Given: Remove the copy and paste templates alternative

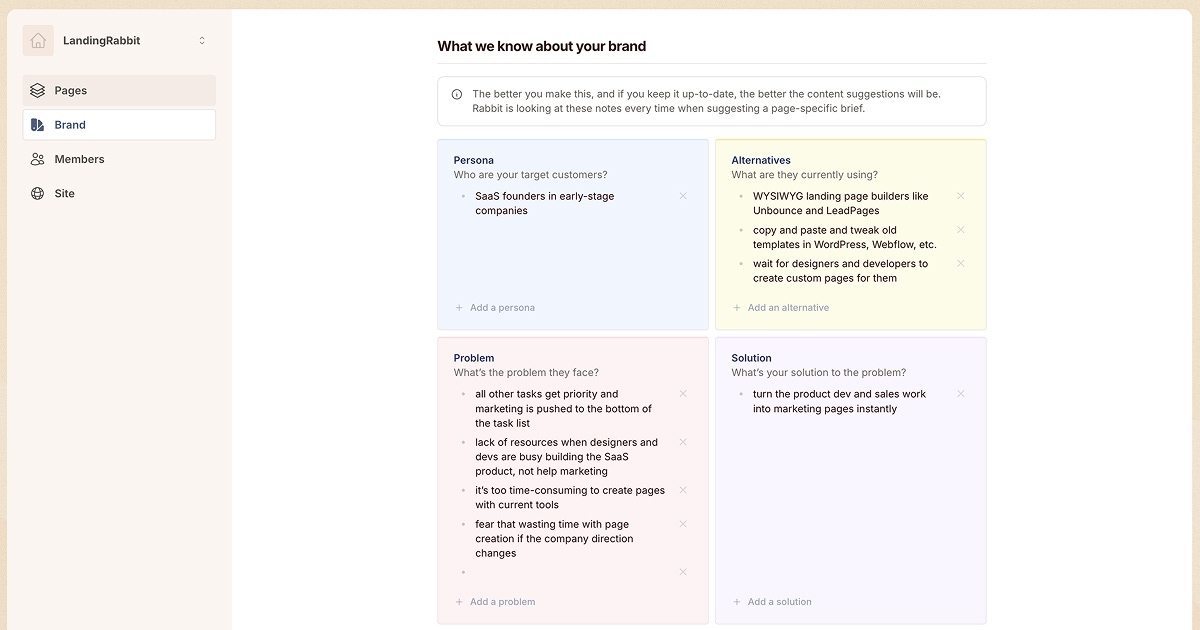Looking at the screenshot, I should 961,230.
